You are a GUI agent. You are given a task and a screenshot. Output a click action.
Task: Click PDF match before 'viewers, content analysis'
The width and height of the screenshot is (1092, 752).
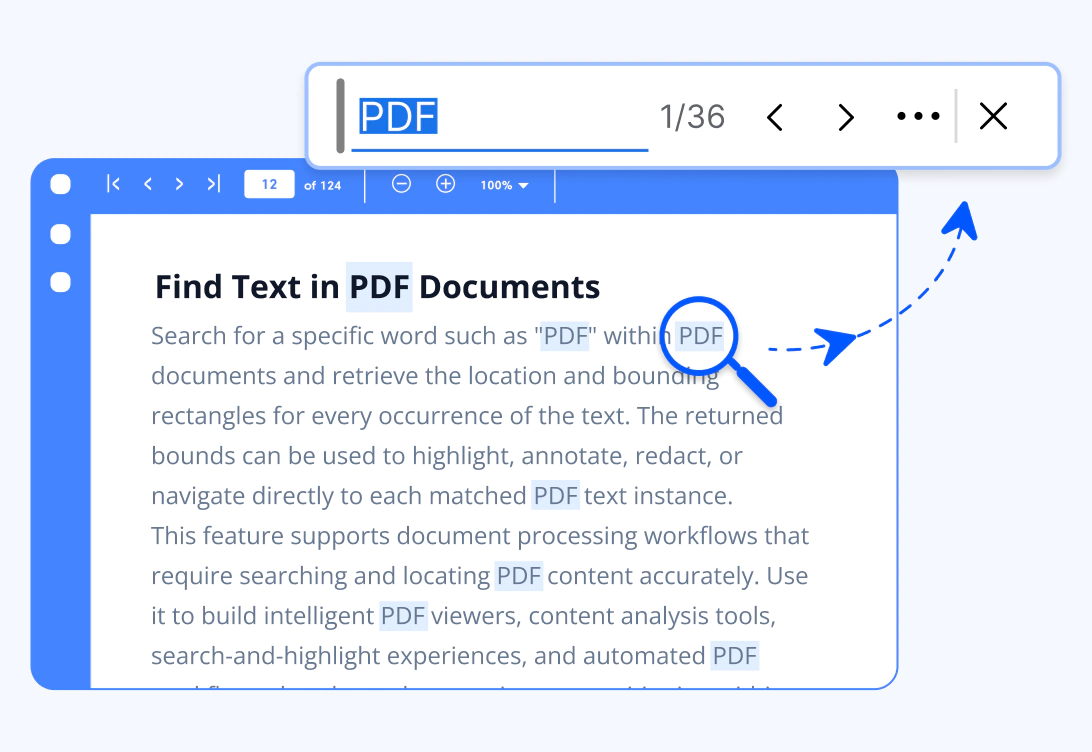tap(403, 616)
